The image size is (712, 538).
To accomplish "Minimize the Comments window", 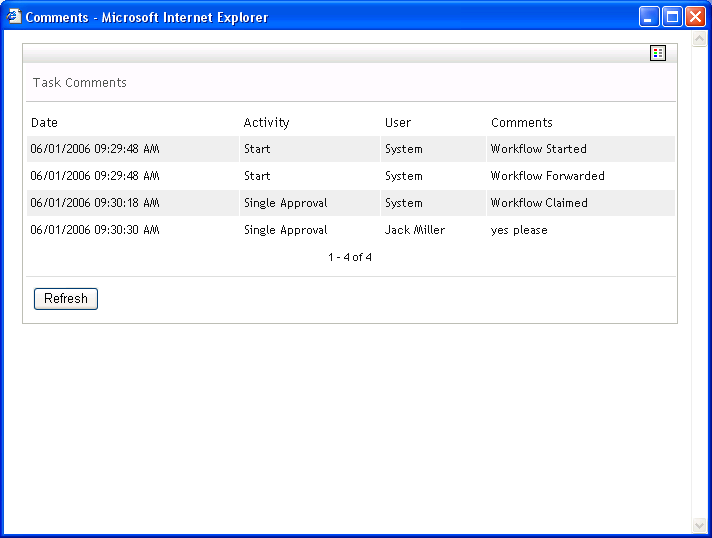I will pyautogui.click(x=650, y=17).
